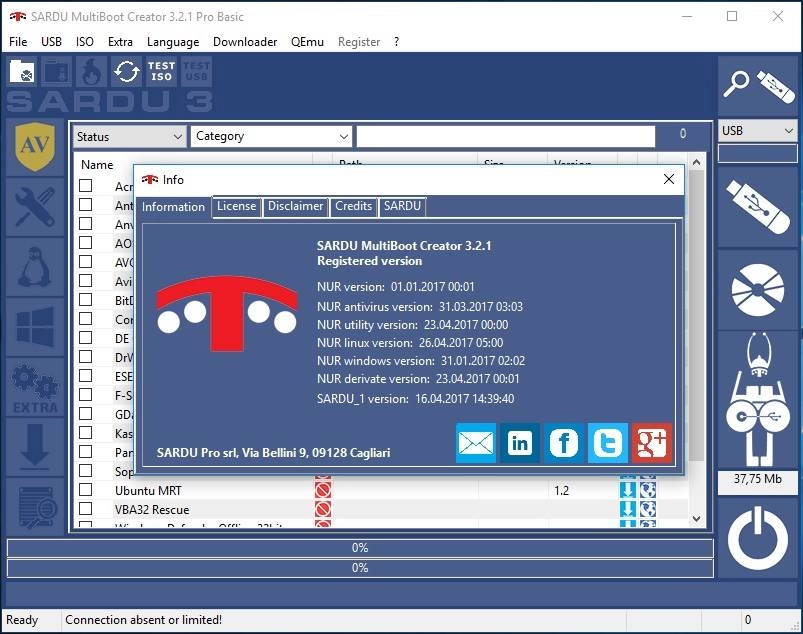Click the list scrollbar up arrow
803x634 pixels.
[x=696, y=162]
